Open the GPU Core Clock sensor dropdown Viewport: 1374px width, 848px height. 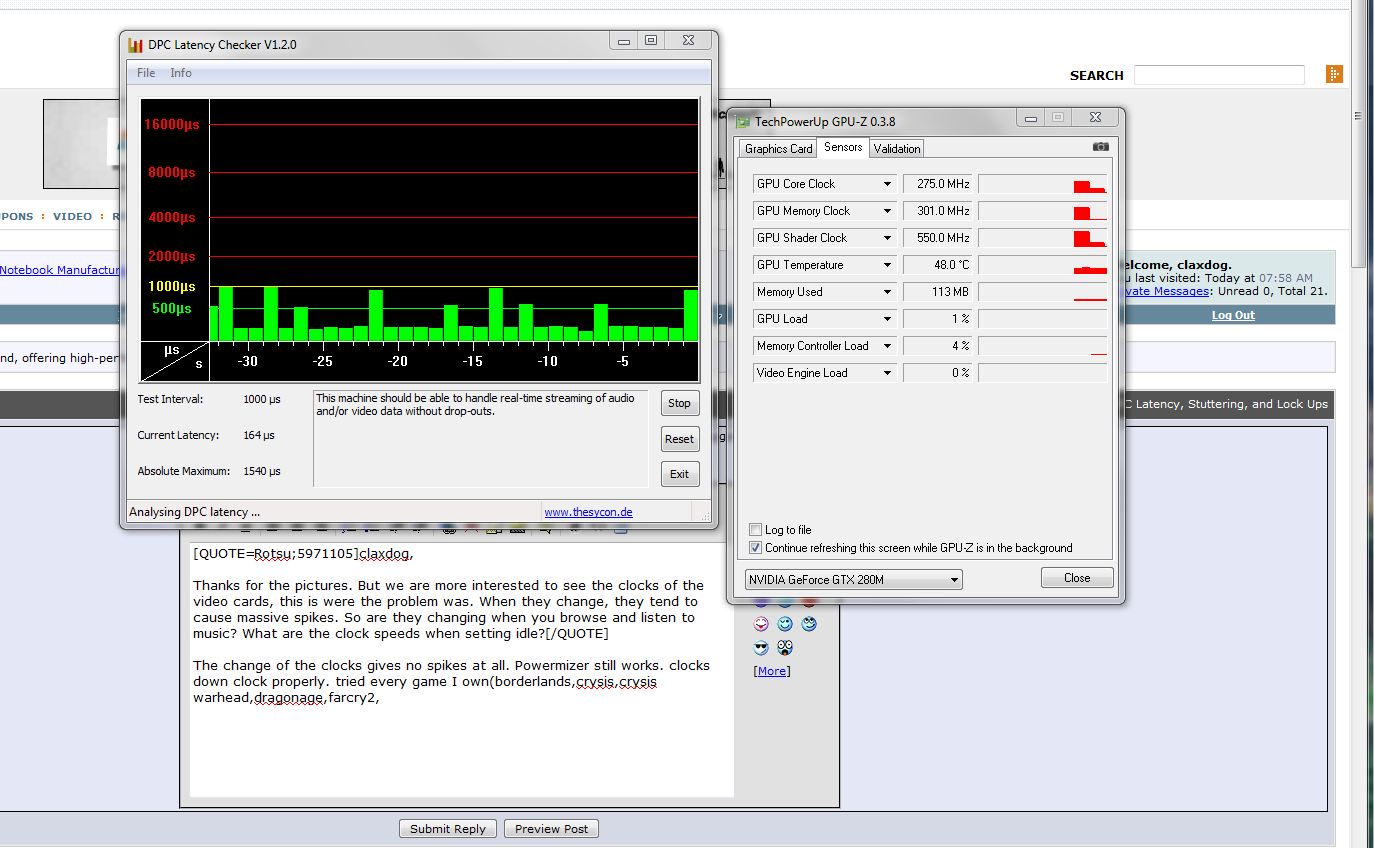coord(887,184)
